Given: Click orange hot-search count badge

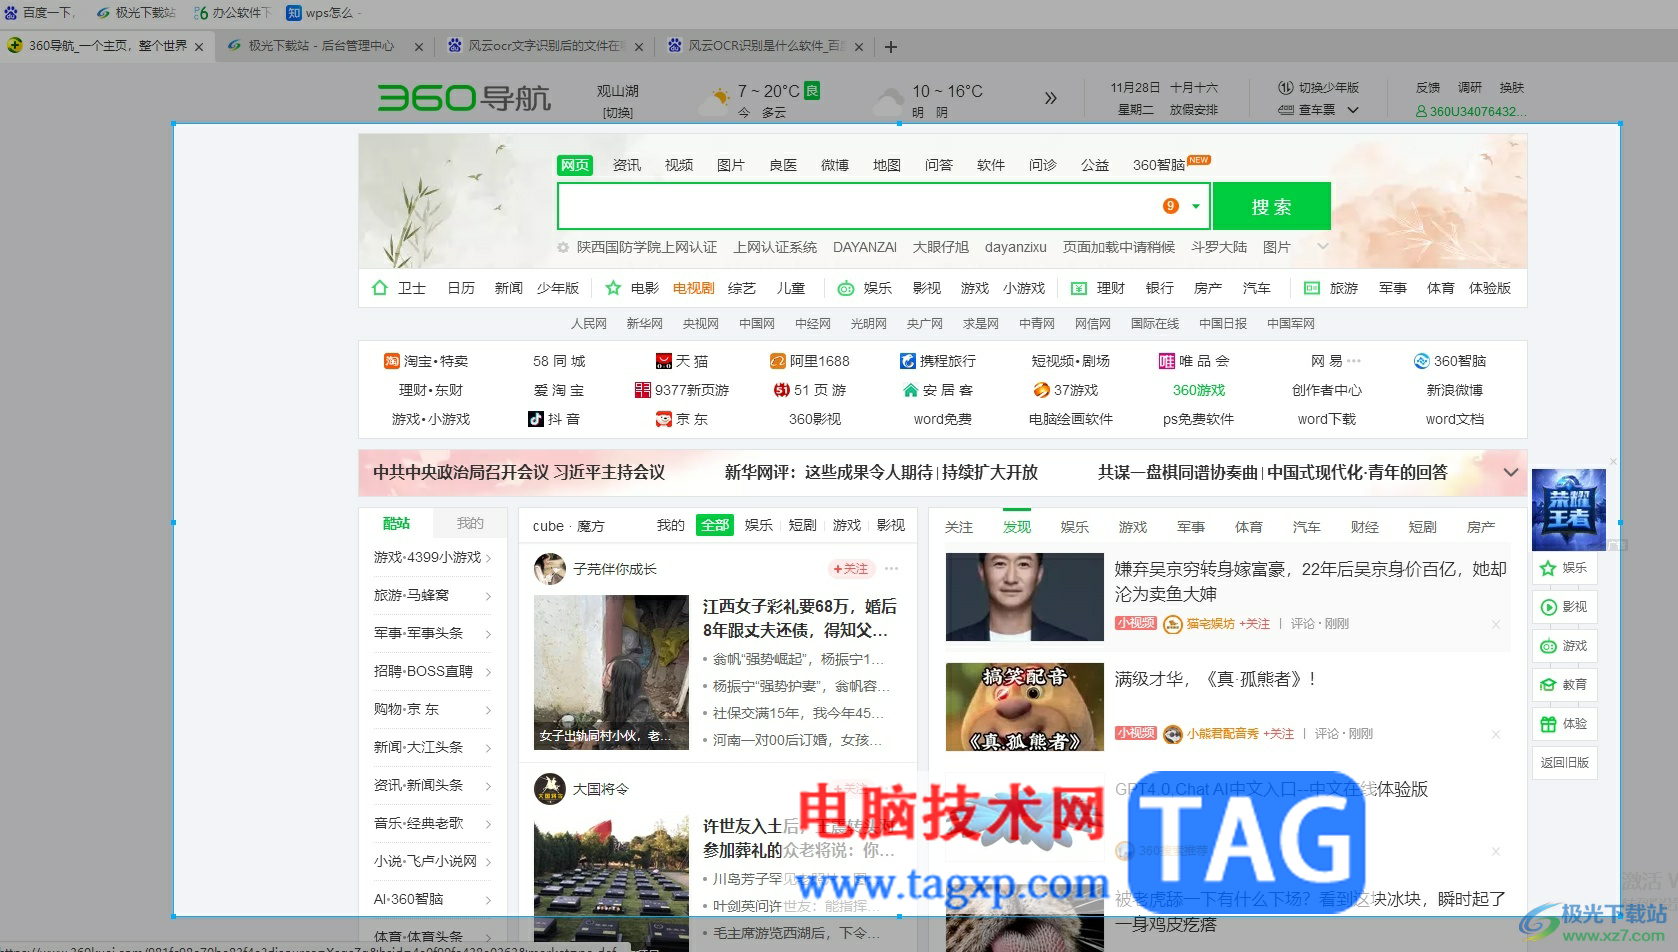Looking at the screenshot, I should pyautogui.click(x=1171, y=206).
